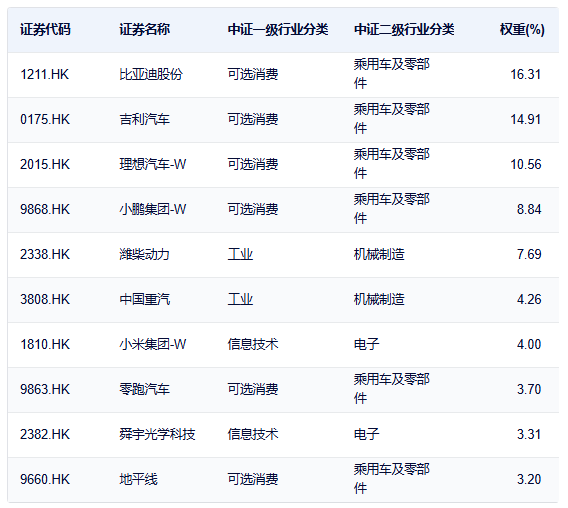Click 乘用车及零部件 in the 比亚迪股份 row
The height and width of the screenshot is (508, 568).
392,74
